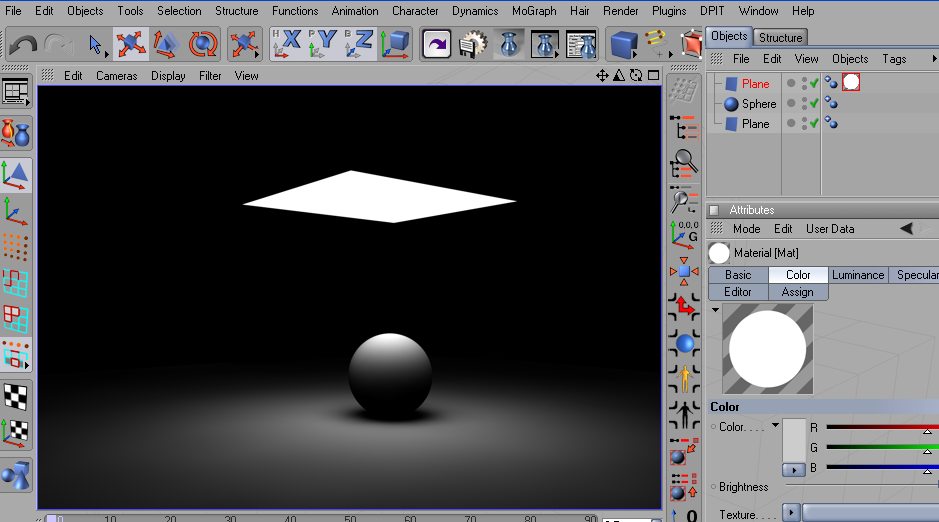The image size is (939, 522).
Task: Select the Use Edges mode
Action: 16,283
